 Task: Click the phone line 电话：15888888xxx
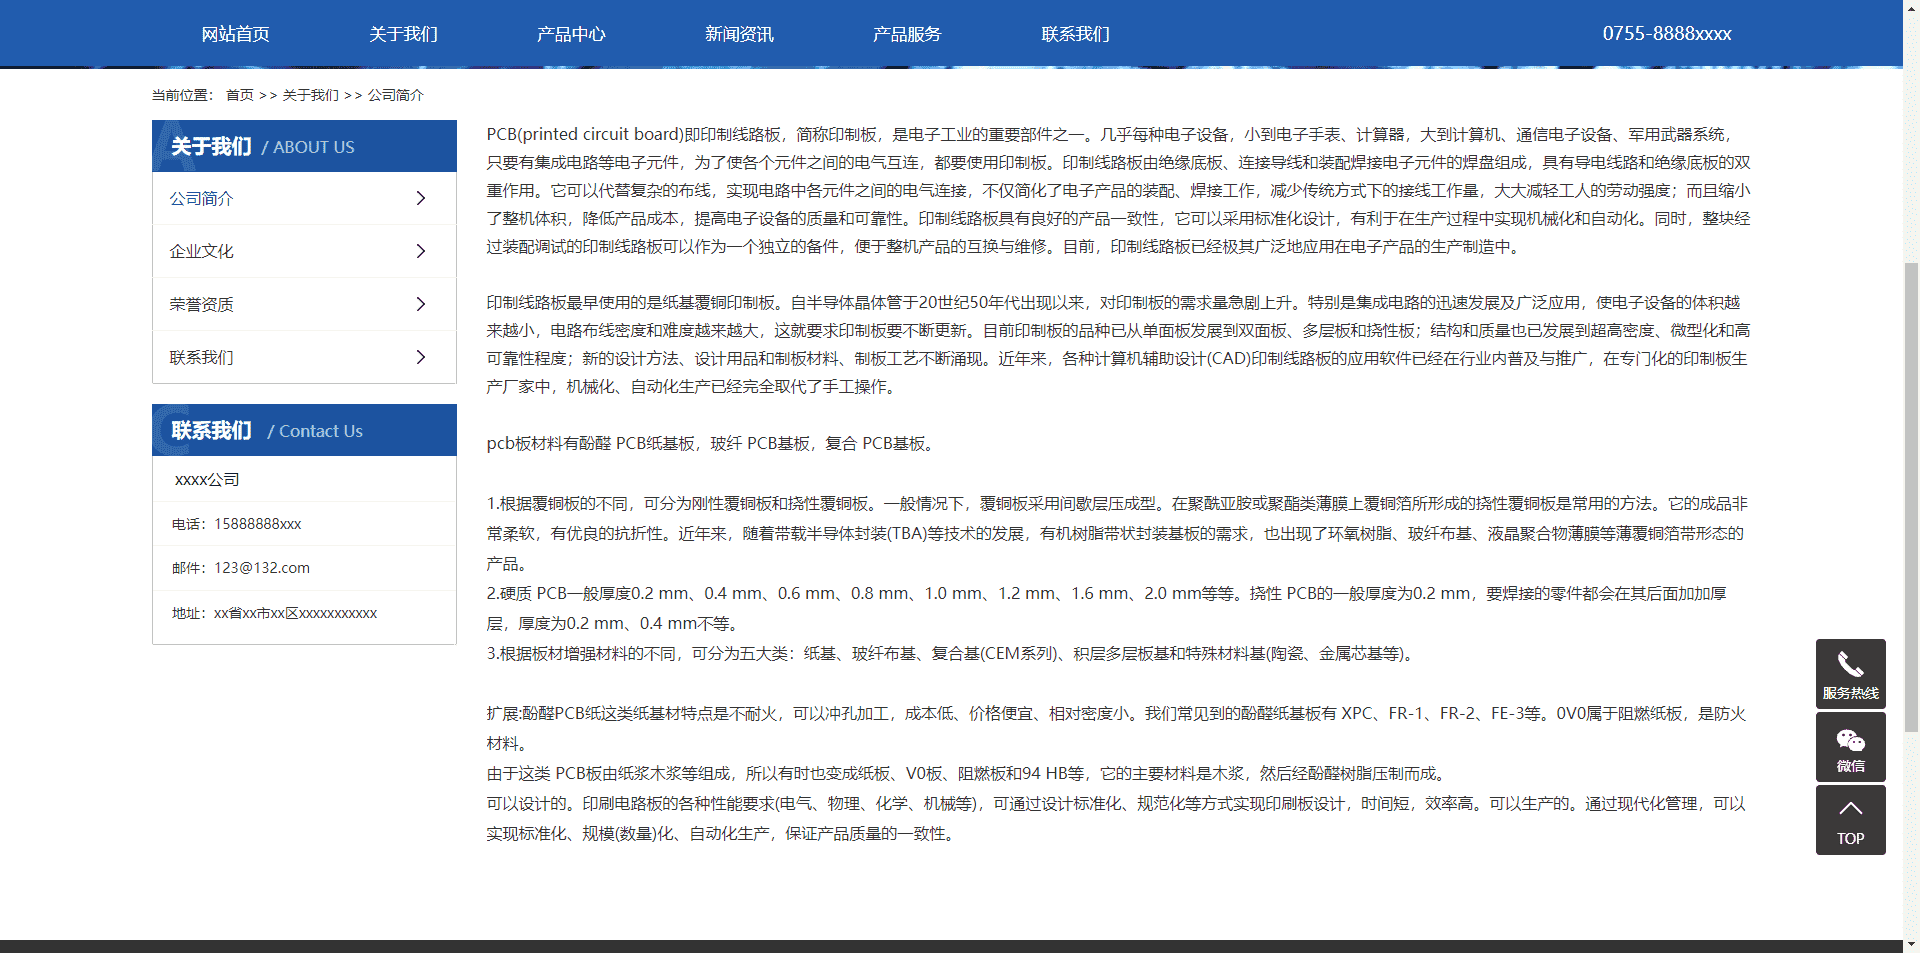236,524
